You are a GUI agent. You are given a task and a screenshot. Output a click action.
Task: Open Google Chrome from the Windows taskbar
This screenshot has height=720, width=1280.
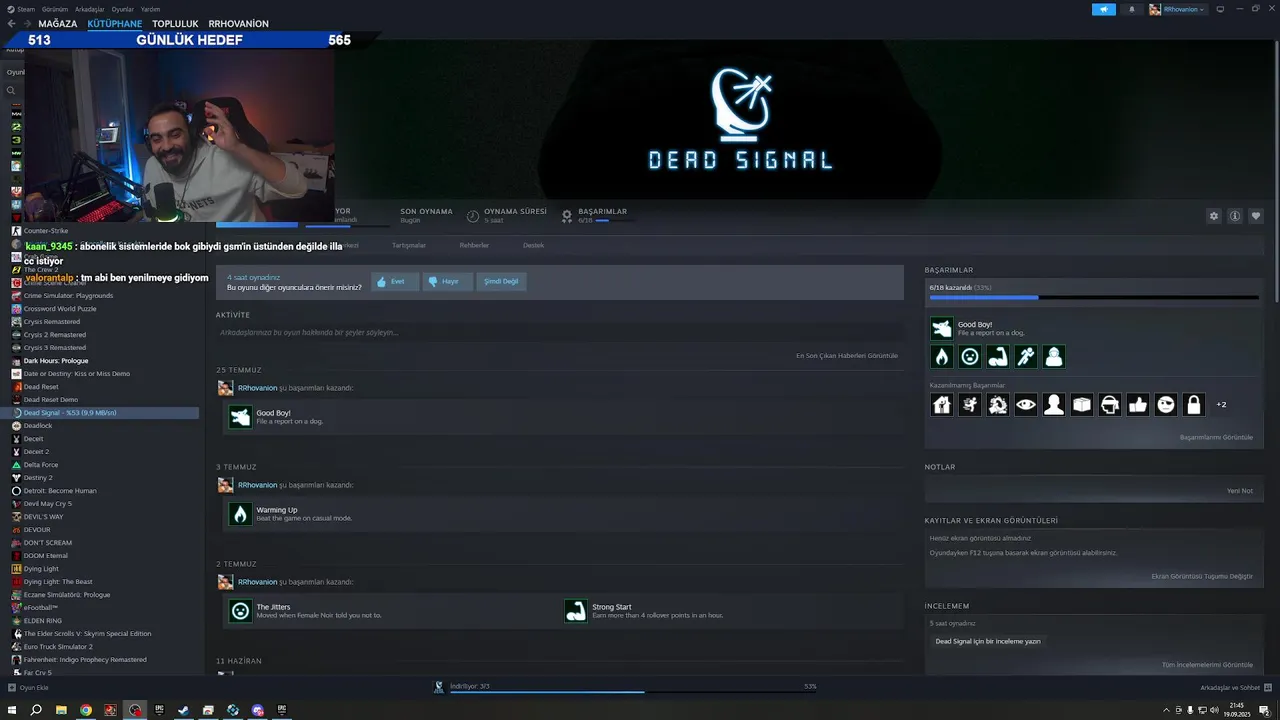[86, 710]
